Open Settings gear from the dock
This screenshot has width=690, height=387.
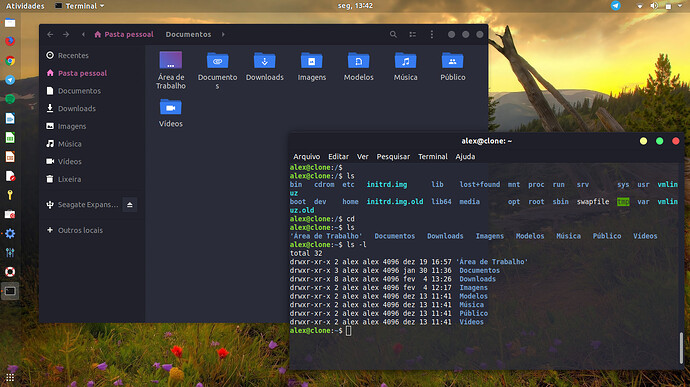point(10,233)
